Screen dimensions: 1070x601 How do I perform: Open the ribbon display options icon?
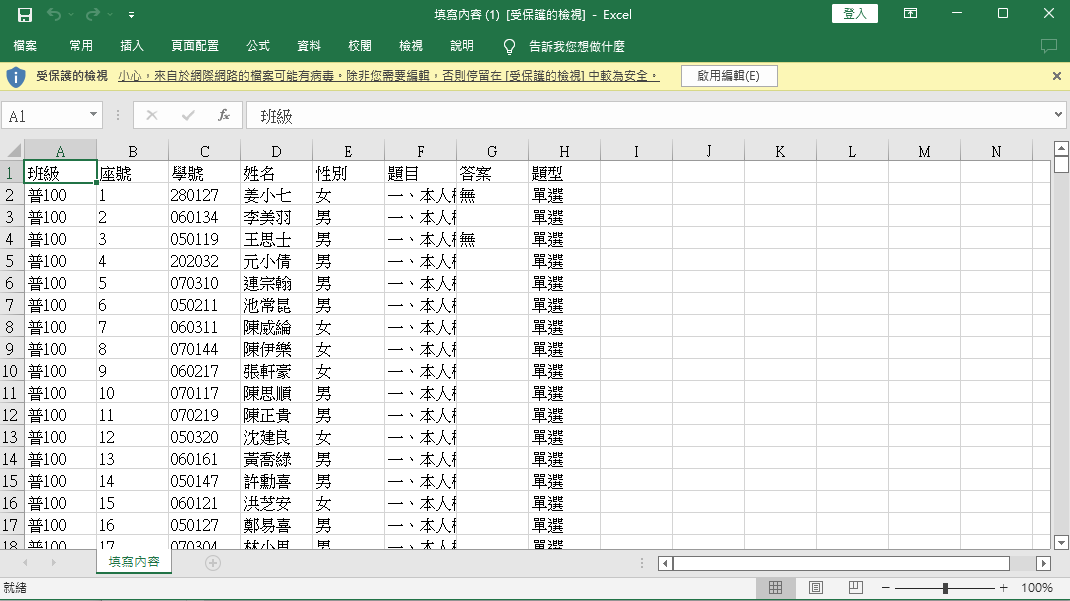910,14
